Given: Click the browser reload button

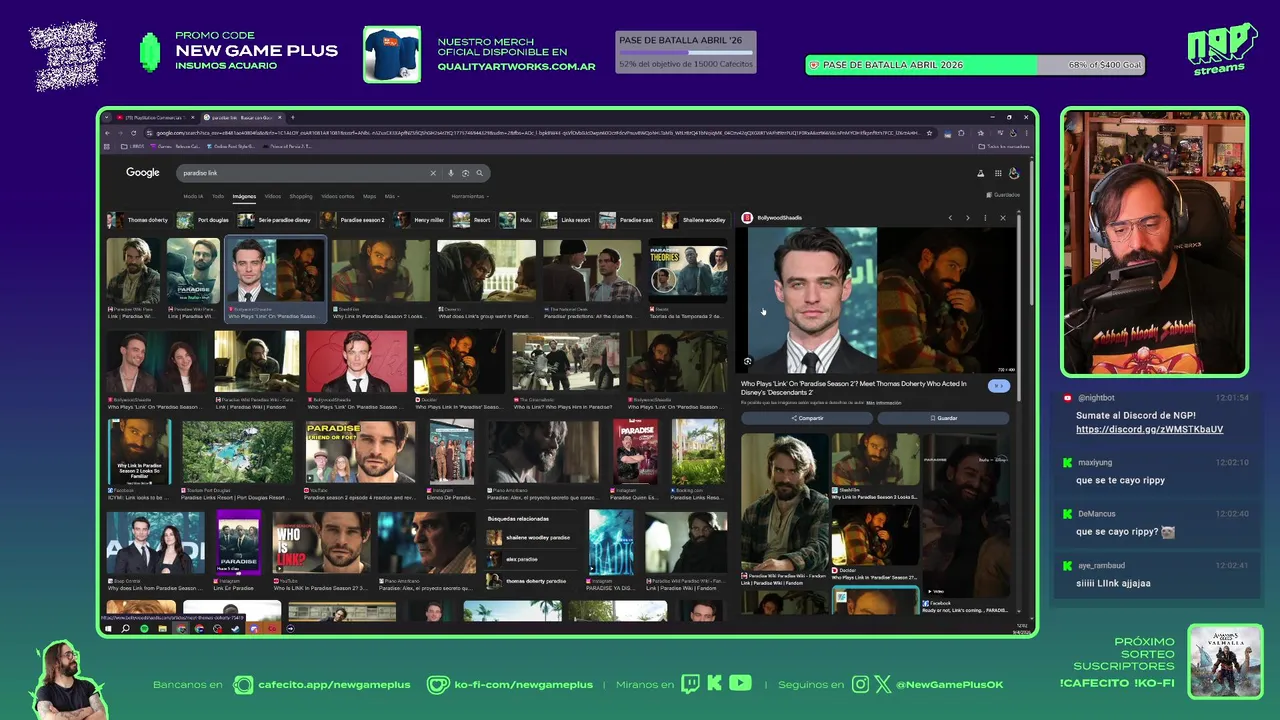Looking at the screenshot, I should (x=134, y=133).
